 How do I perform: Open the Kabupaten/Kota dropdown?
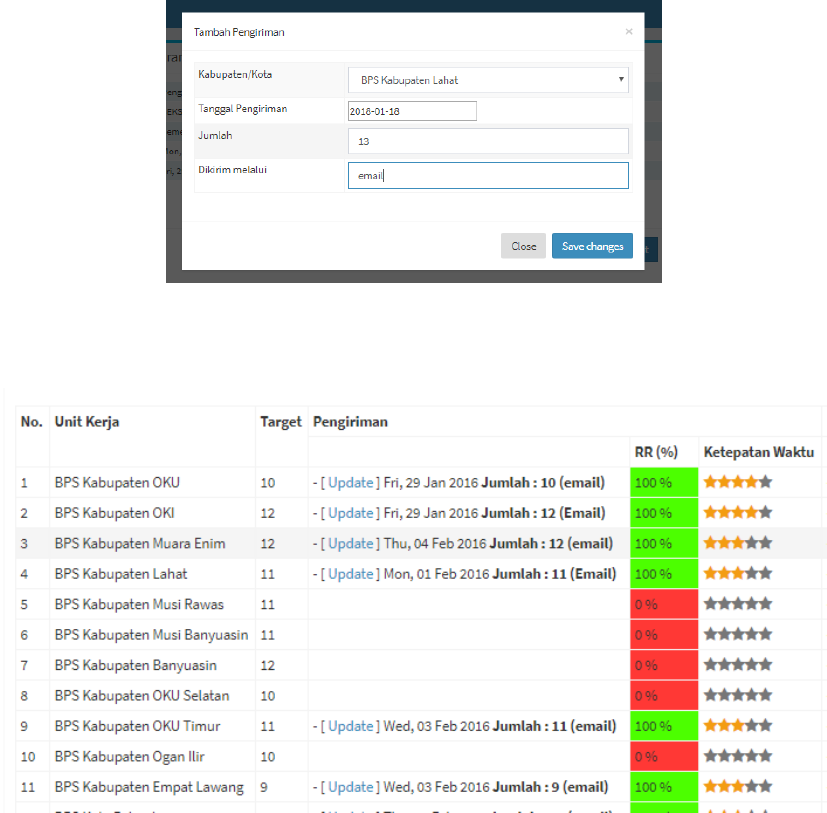[488, 80]
